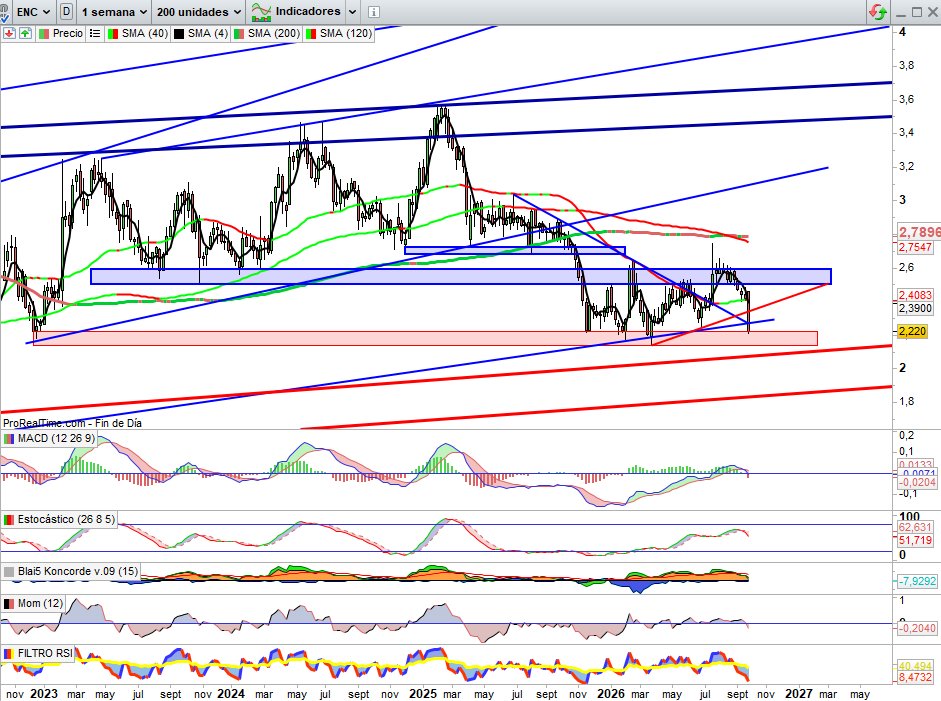The image size is (941, 701).
Task: Open the 1 semana timeframe dropdown
Action: click(114, 11)
